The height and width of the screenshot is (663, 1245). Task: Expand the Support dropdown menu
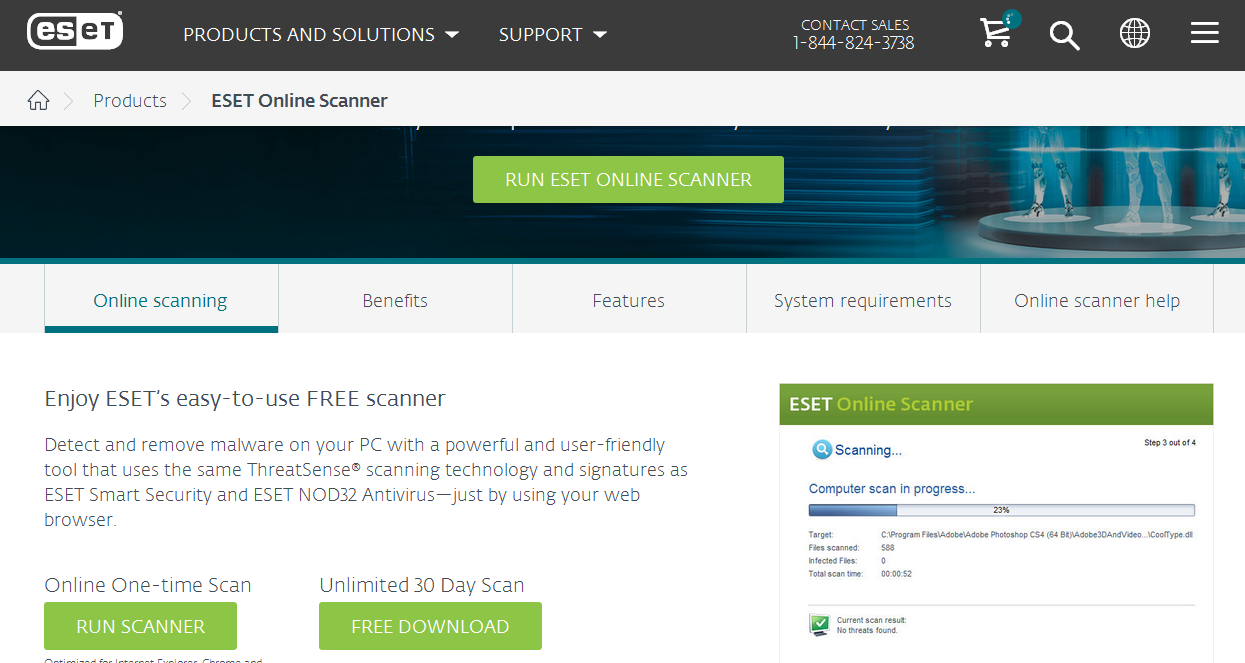553,35
